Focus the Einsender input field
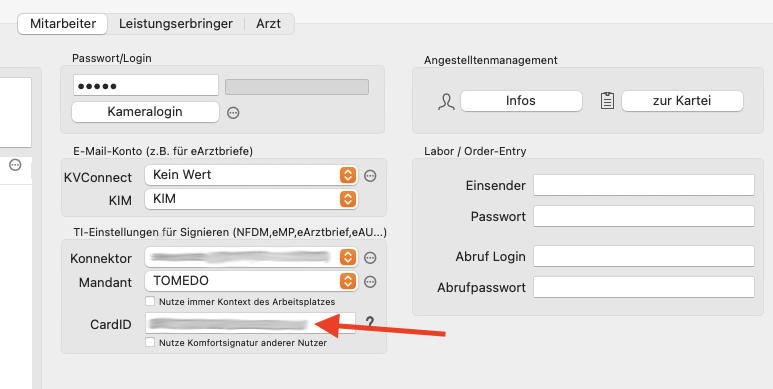Image resolution: width=773 pixels, height=389 pixels. [x=644, y=185]
